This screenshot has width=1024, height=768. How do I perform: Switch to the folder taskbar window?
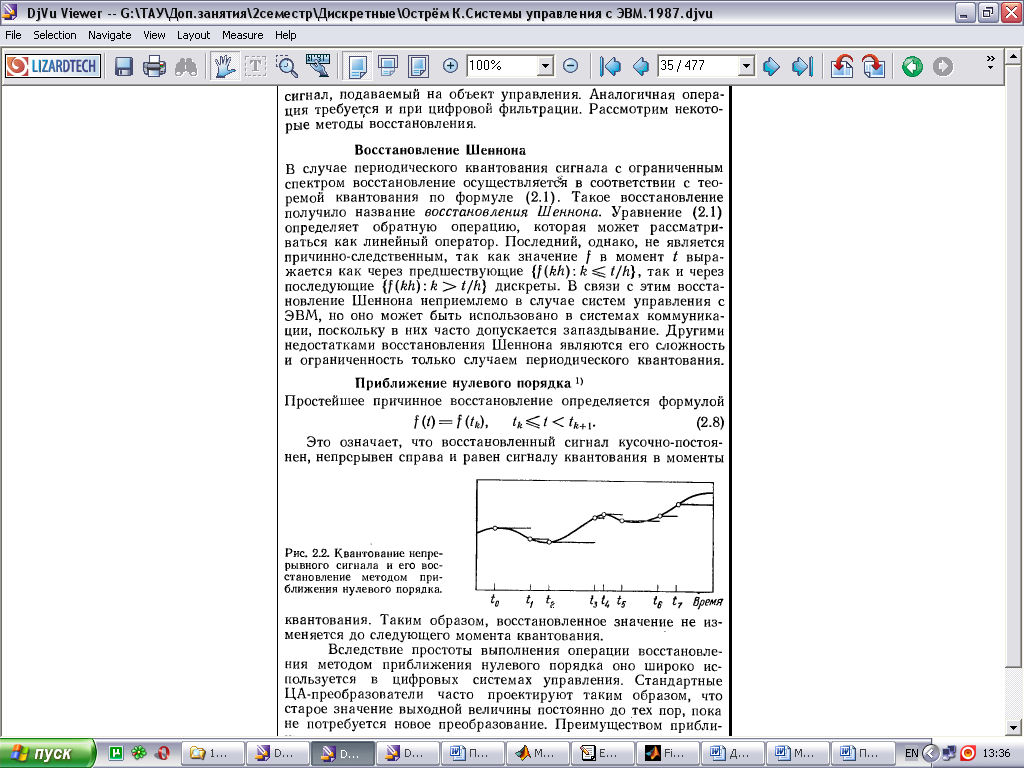pos(212,753)
